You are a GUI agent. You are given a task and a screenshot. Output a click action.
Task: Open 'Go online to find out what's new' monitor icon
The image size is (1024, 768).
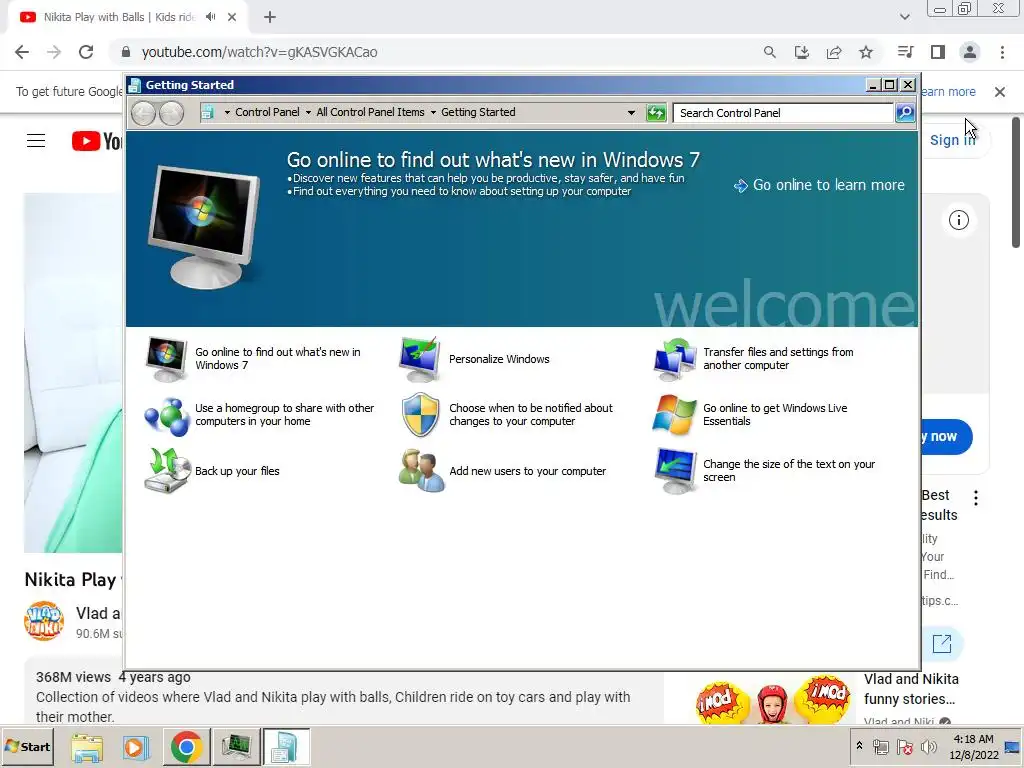point(167,359)
